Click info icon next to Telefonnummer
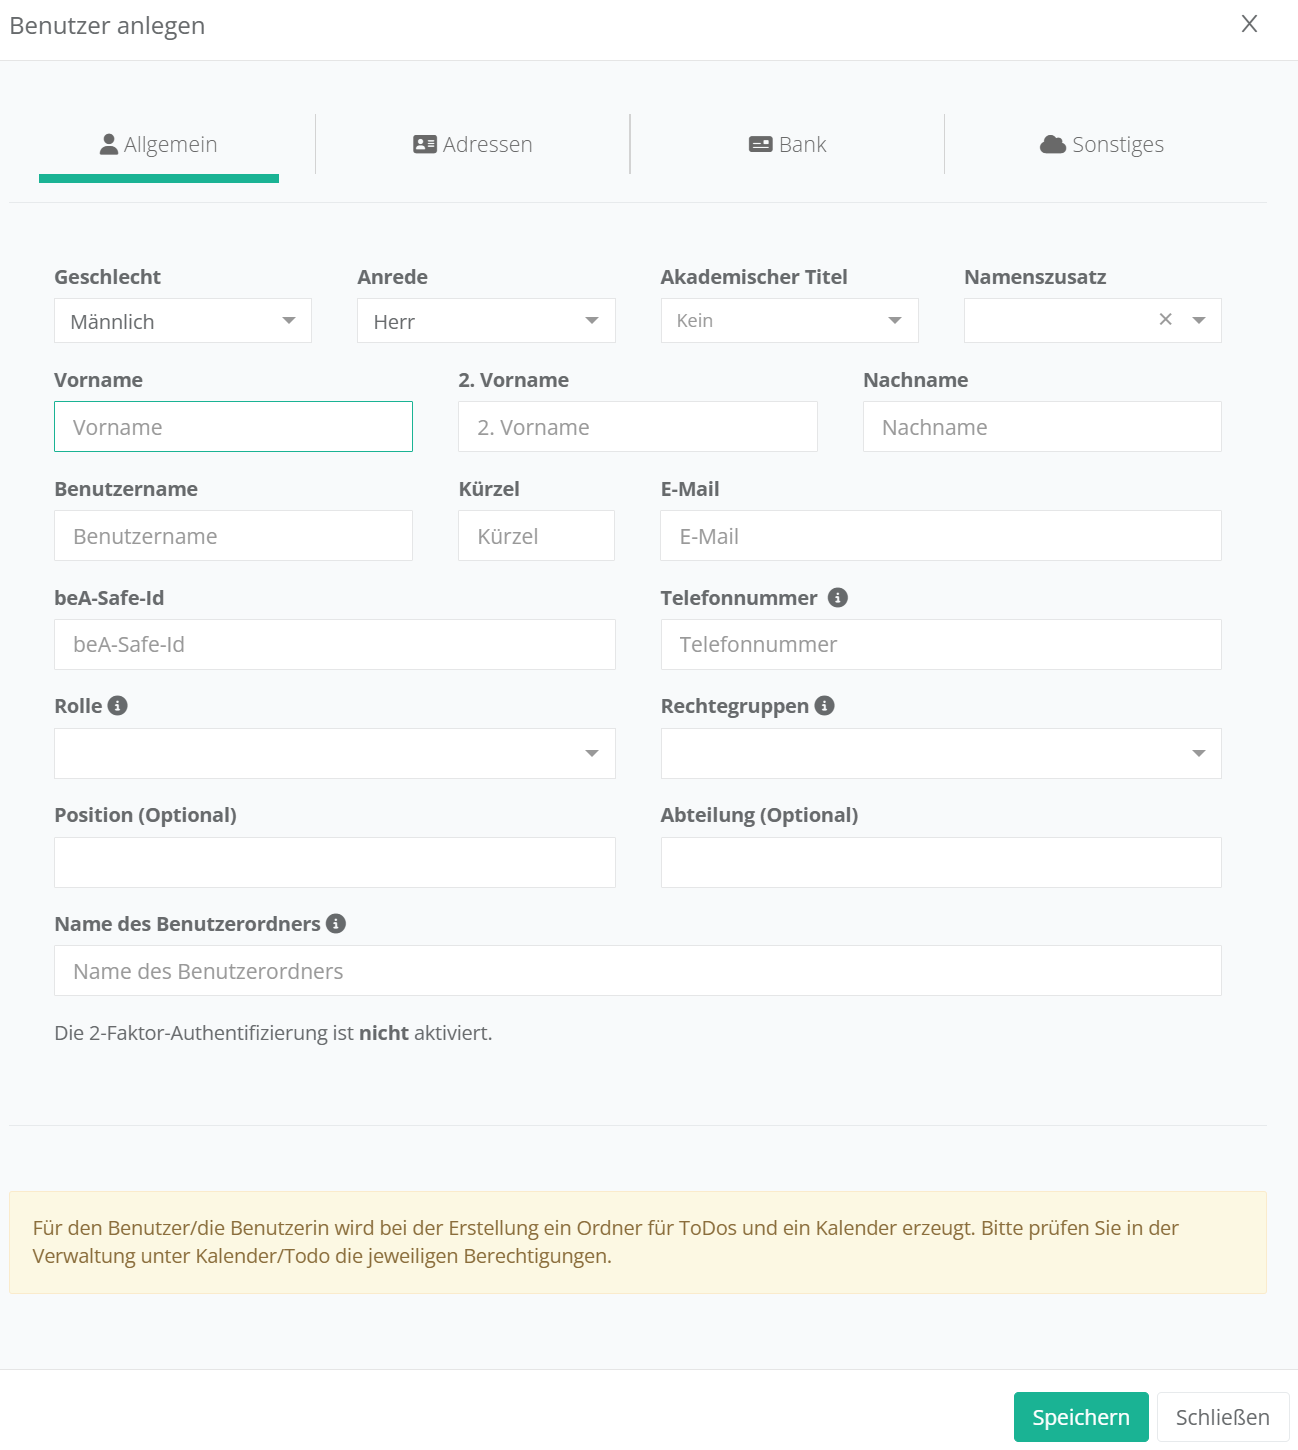 (838, 597)
